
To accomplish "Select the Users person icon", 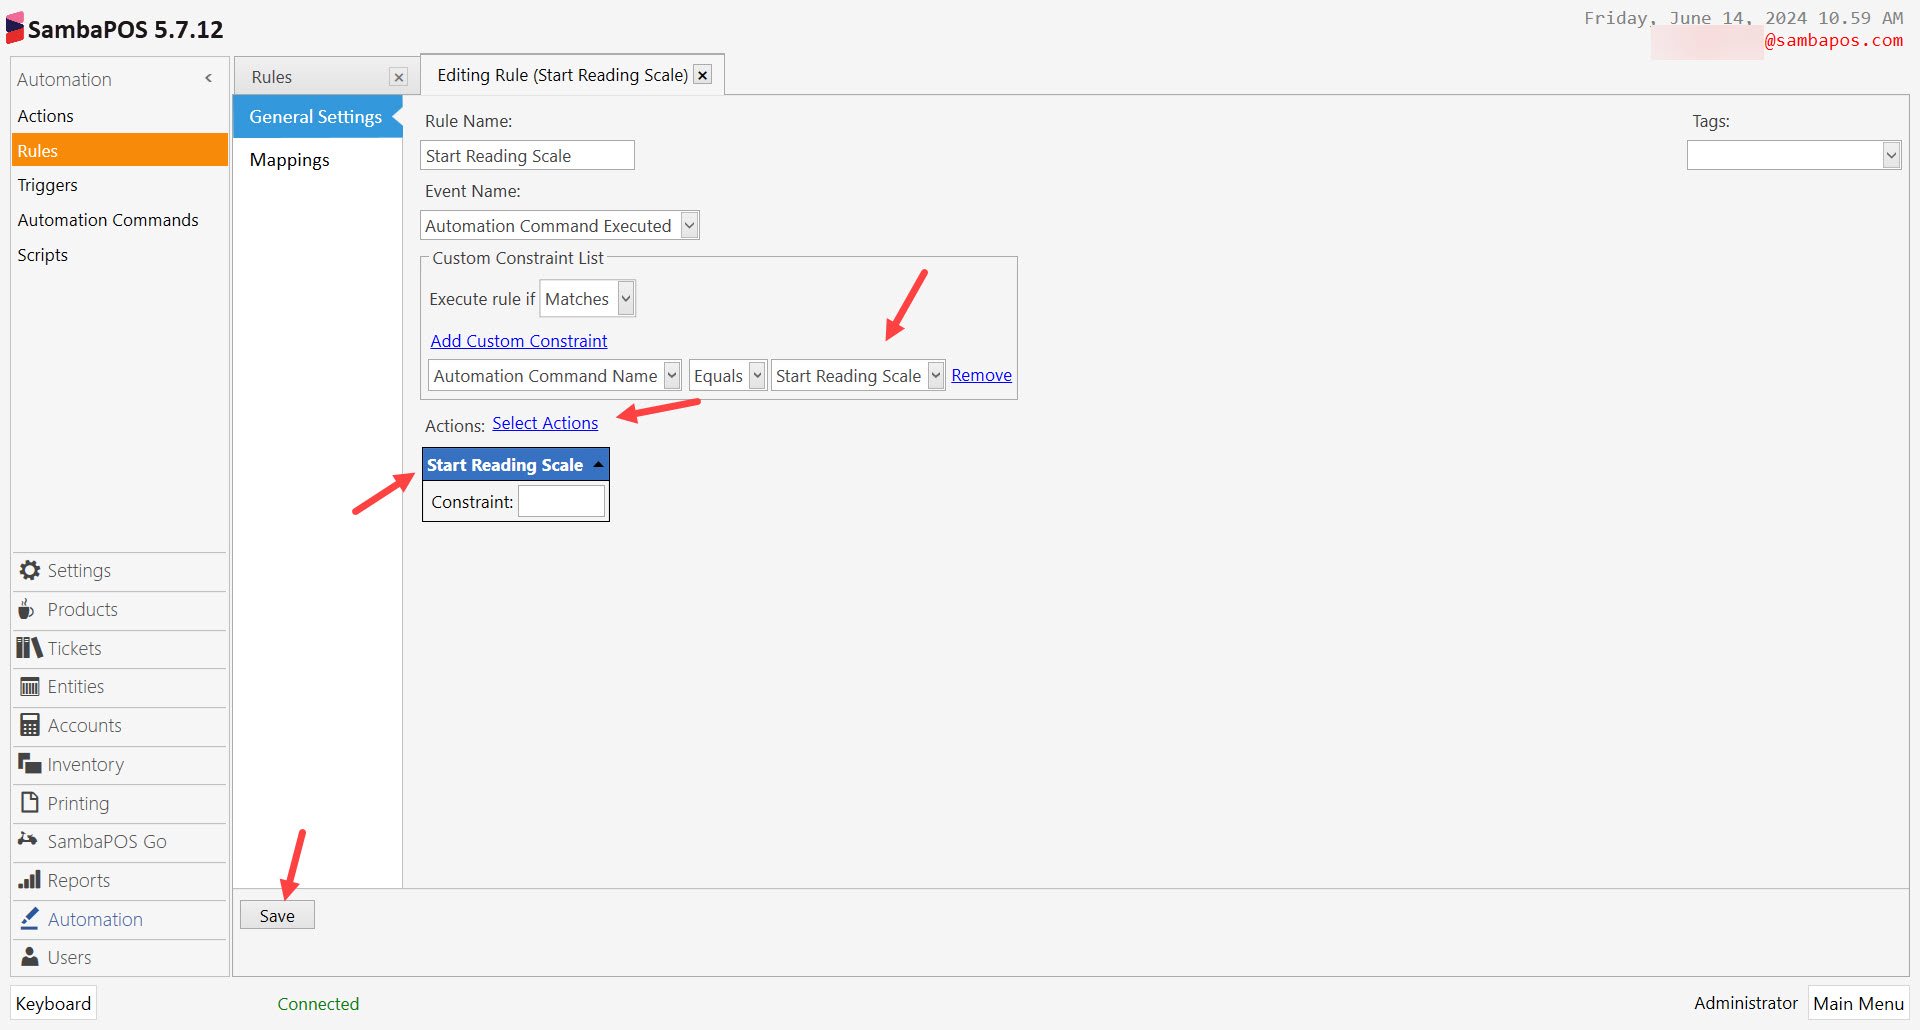I will pyautogui.click(x=27, y=956).
